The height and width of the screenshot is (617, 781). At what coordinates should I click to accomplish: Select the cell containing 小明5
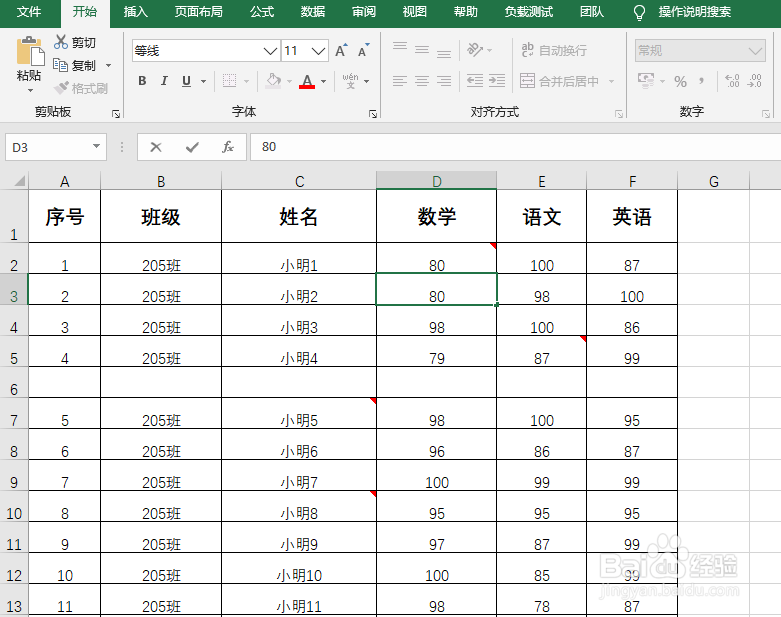[x=299, y=413]
